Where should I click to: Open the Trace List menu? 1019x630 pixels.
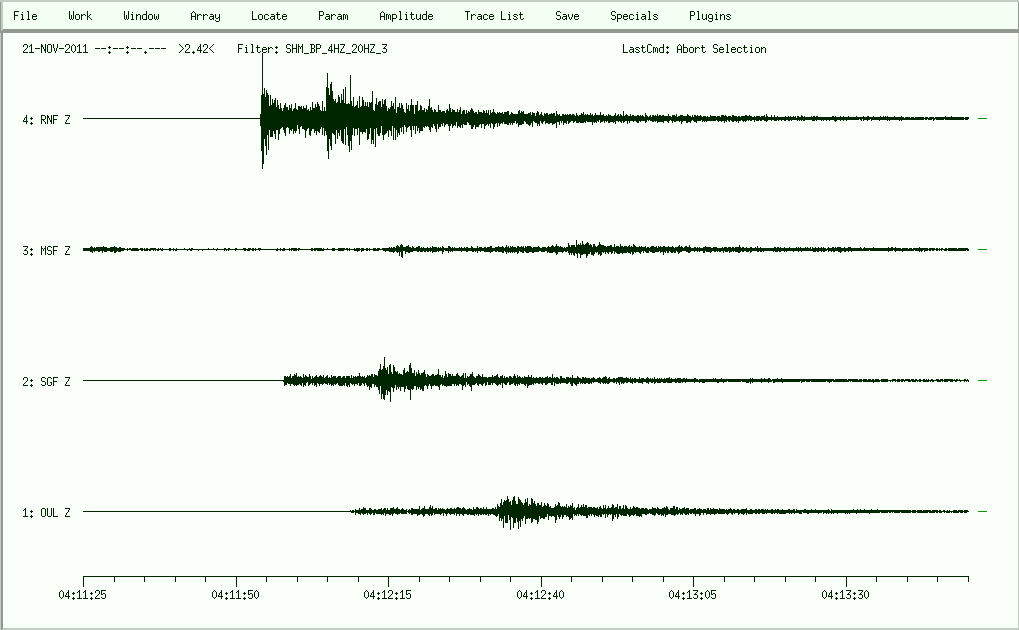point(494,16)
